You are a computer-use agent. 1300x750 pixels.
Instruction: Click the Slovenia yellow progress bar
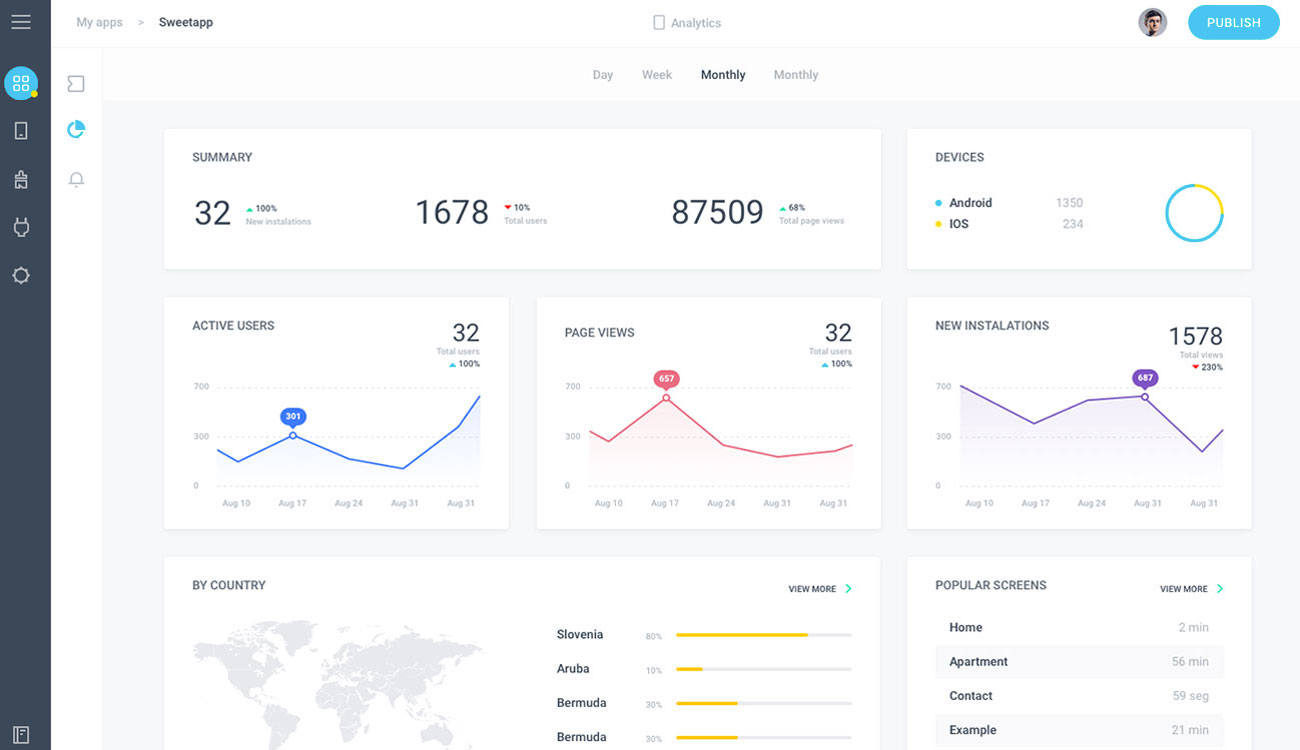741,635
